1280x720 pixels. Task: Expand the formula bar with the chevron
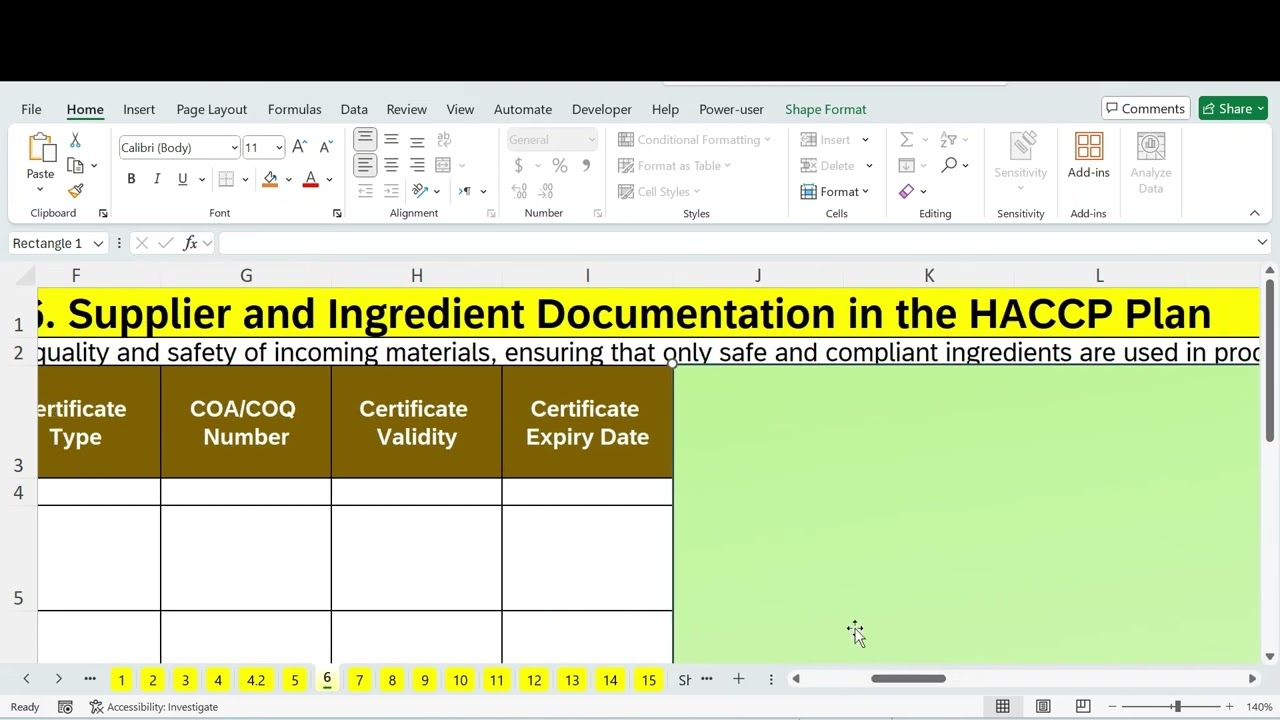click(x=1262, y=243)
